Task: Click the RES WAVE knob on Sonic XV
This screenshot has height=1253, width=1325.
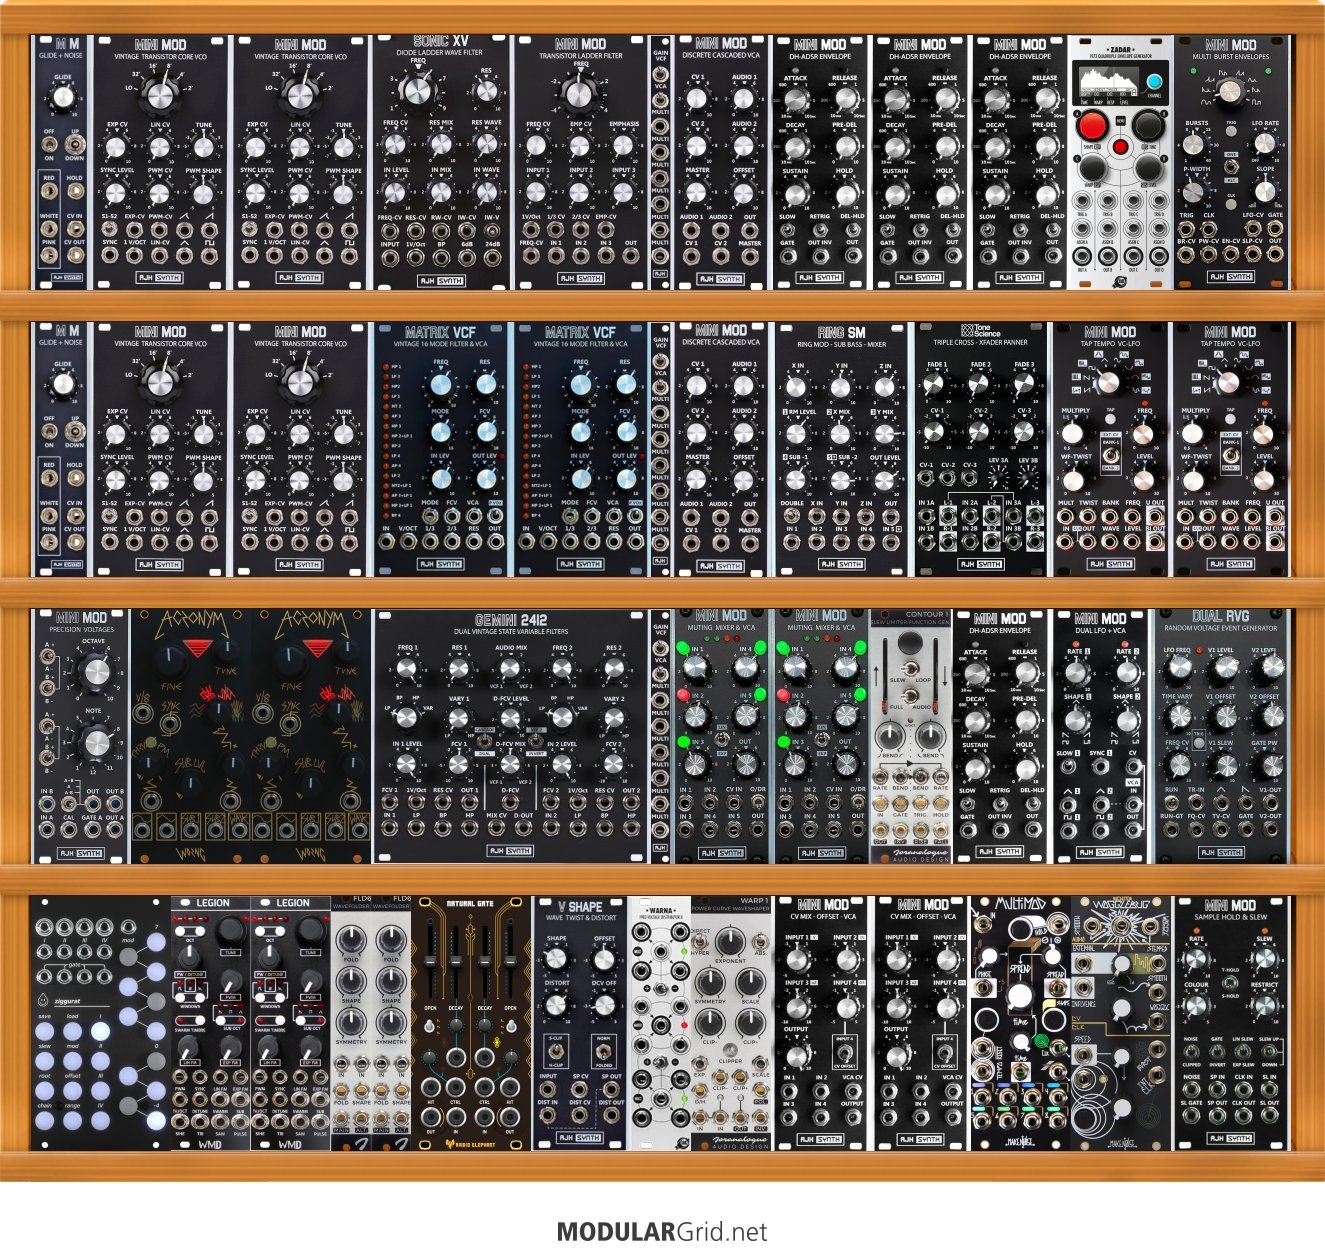Action: coord(486,145)
